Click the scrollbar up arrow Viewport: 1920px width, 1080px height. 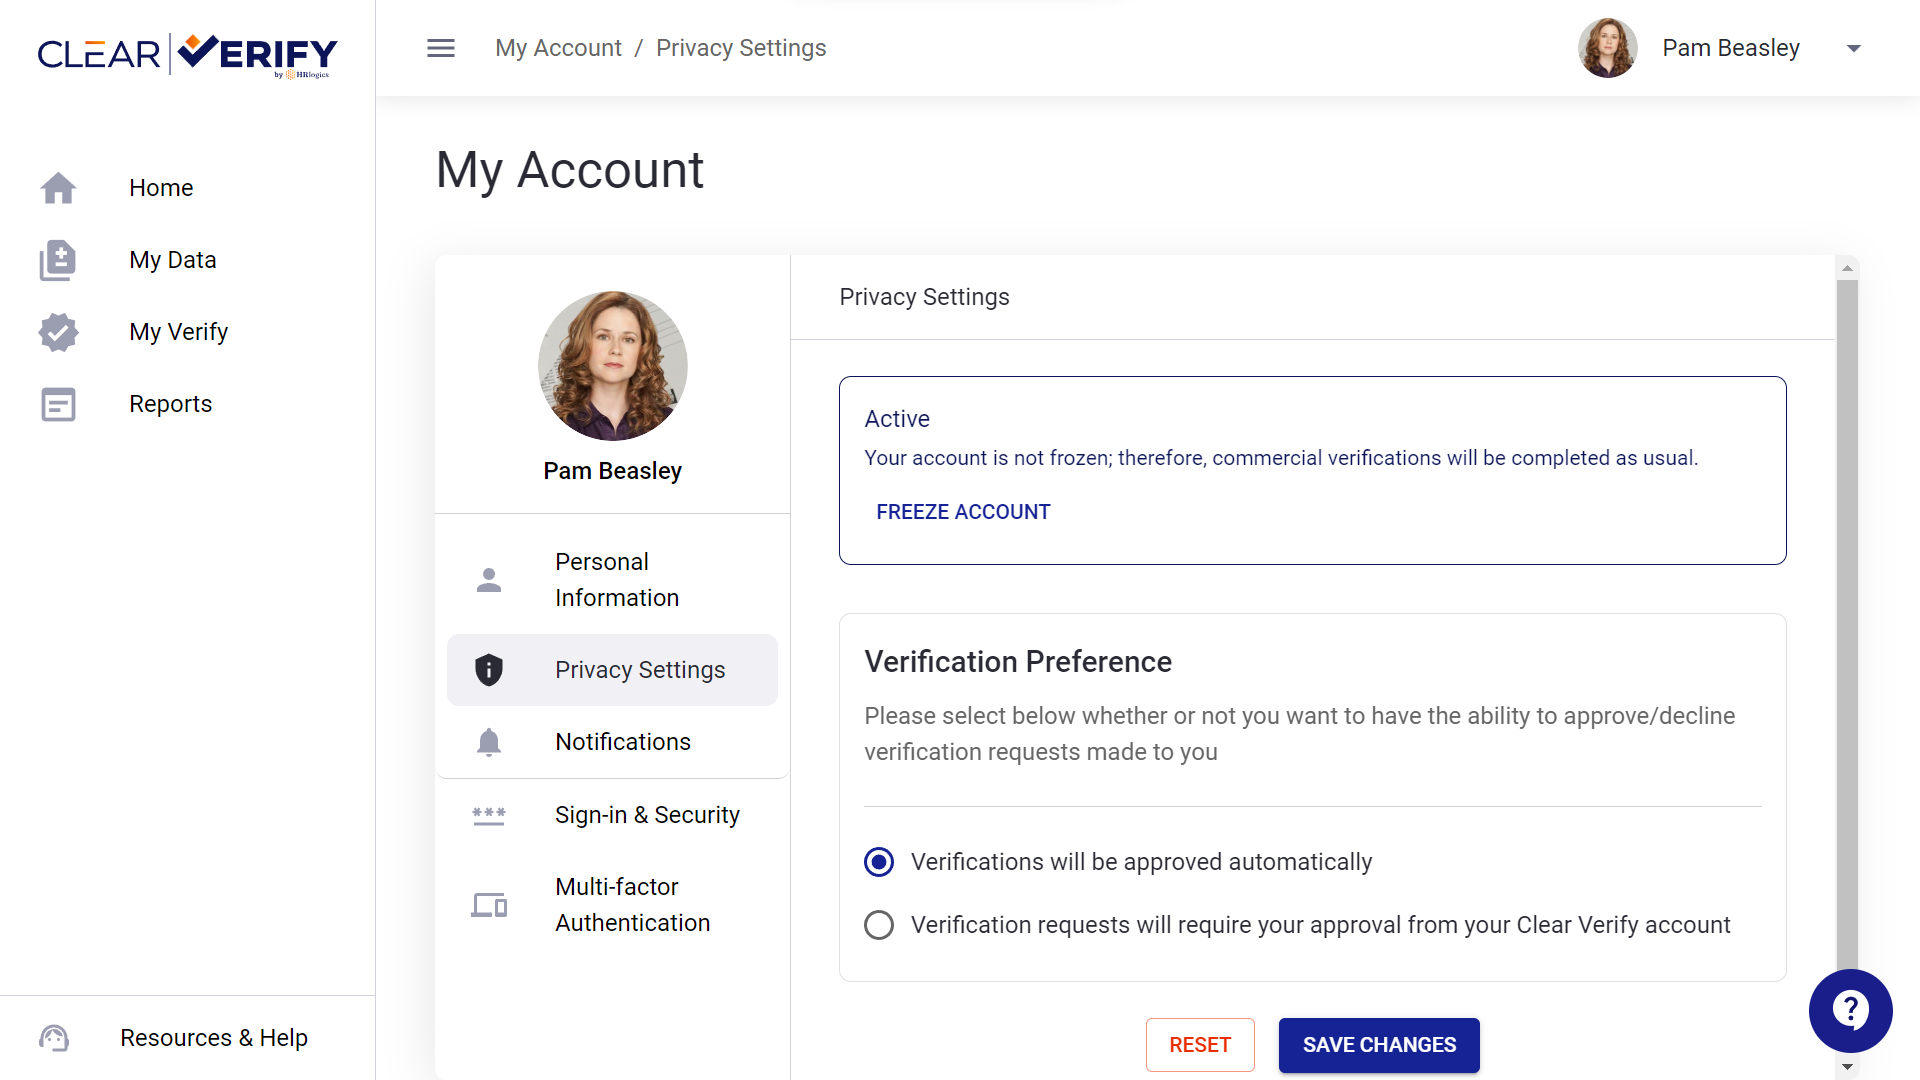coord(1847,268)
